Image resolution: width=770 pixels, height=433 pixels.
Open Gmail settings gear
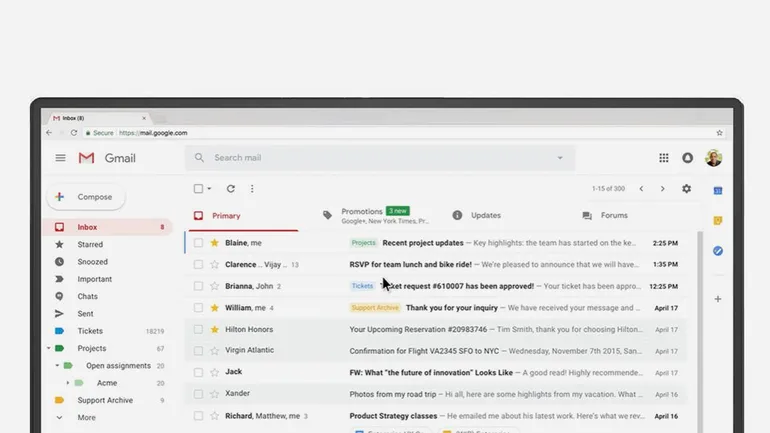coord(686,189)
